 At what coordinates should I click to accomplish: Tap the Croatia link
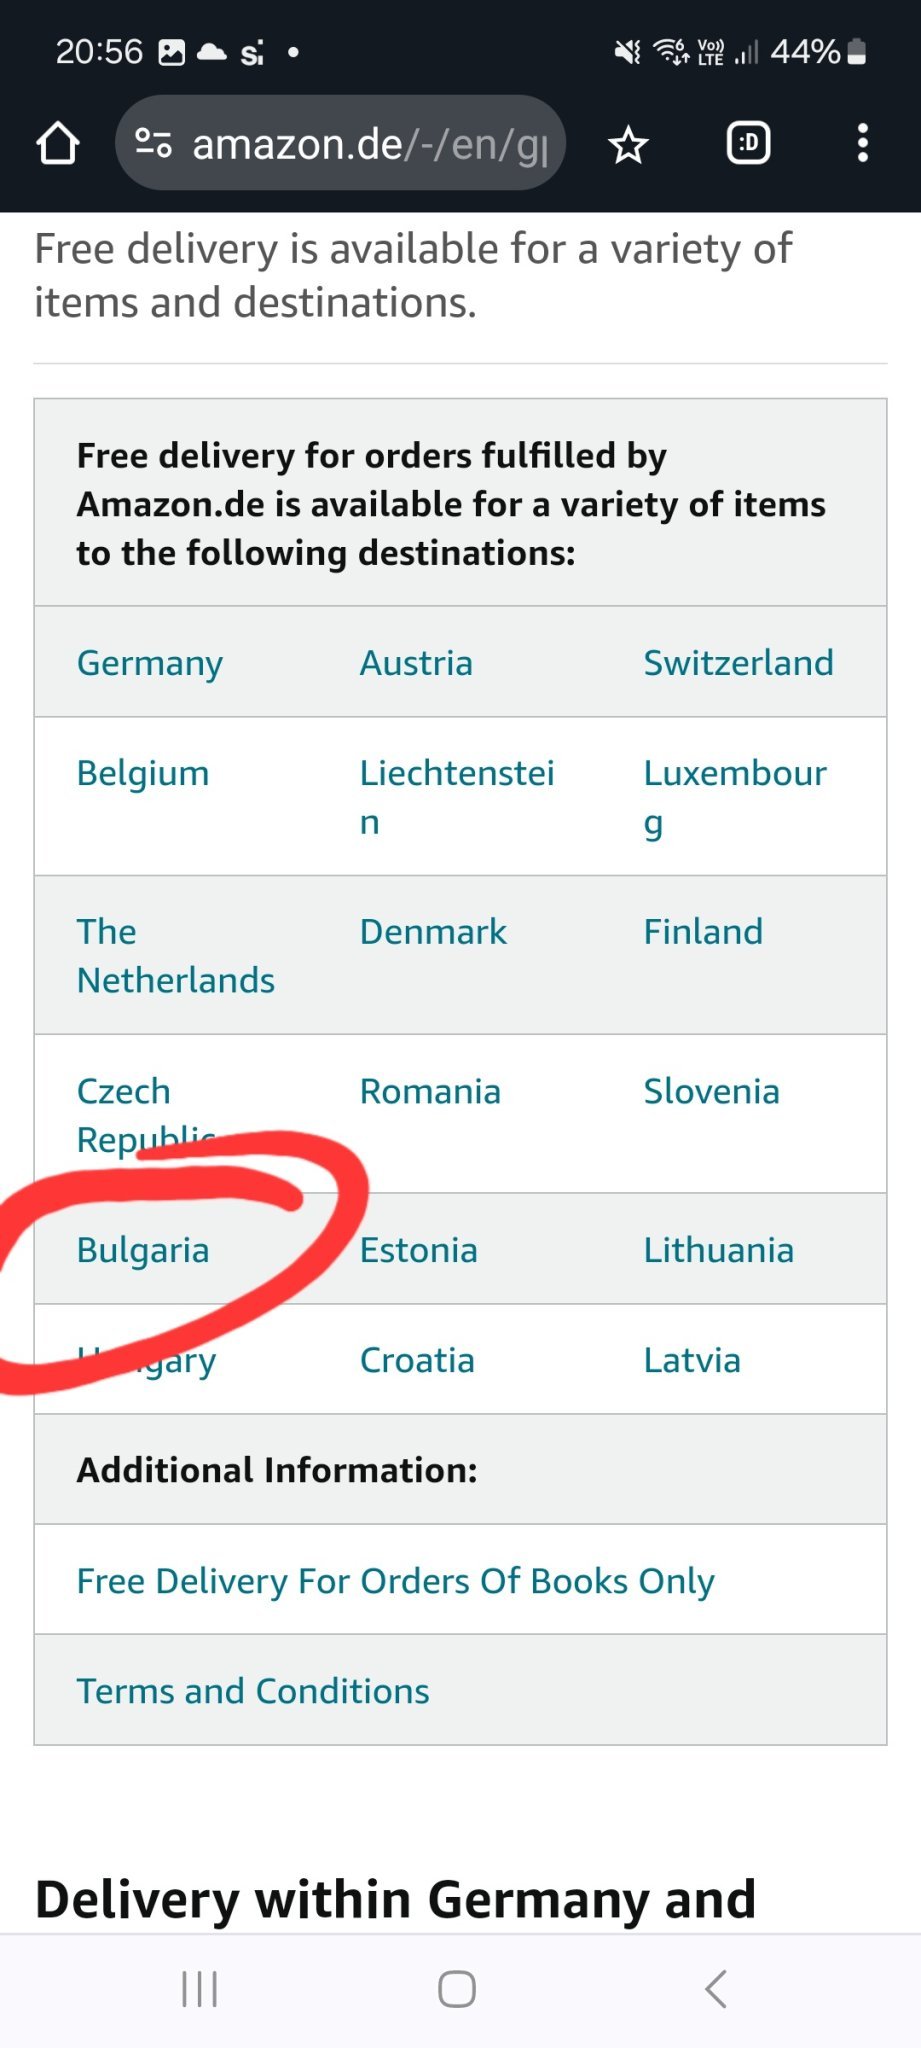tap(417, 1360)
